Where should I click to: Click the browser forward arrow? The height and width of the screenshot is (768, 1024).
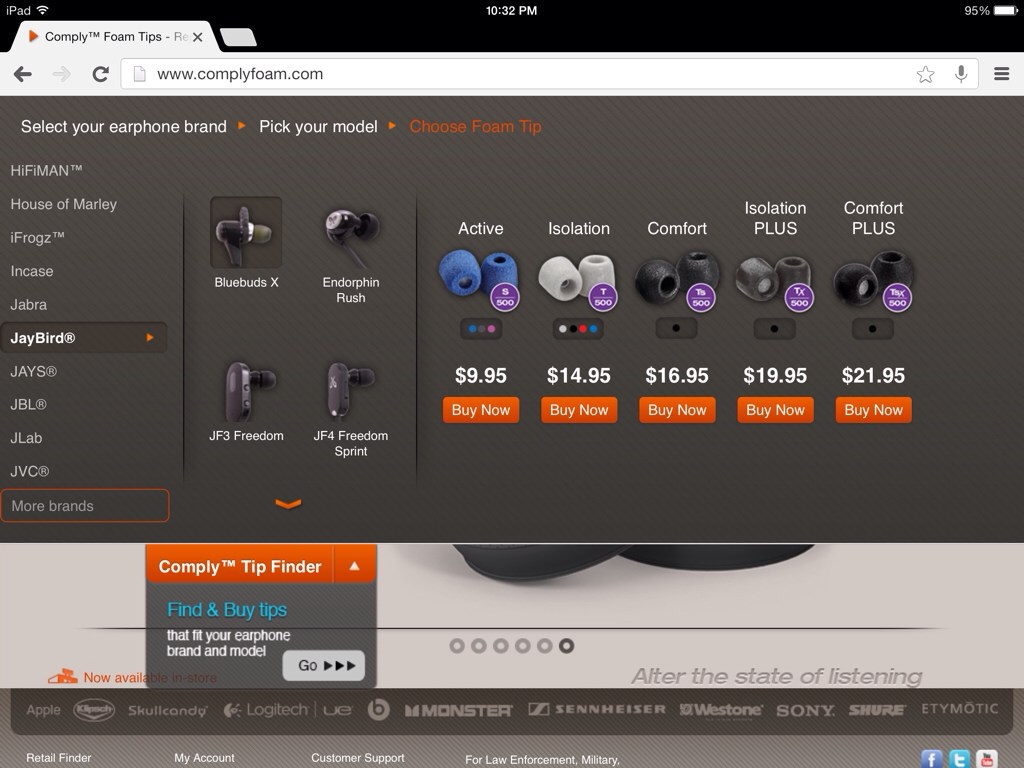pyautogui.click(x=61, y=74)
